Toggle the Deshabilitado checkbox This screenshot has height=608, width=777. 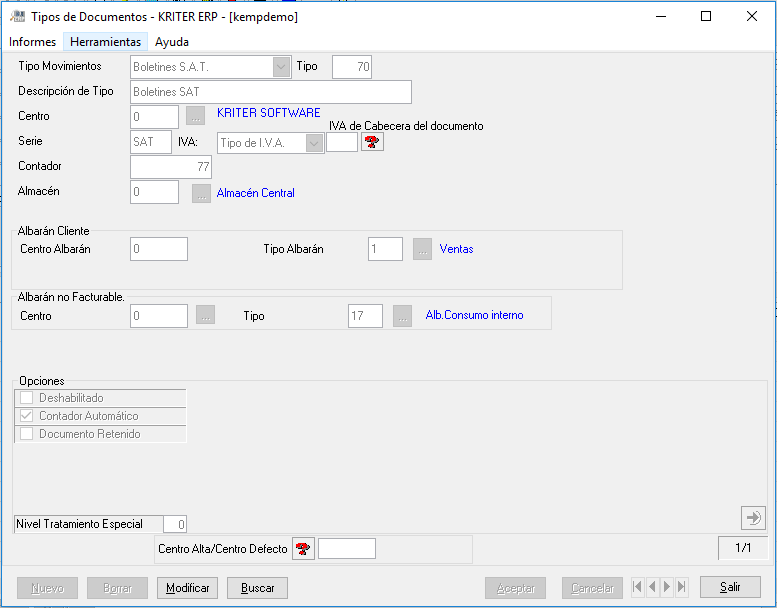[x=26, y=398]
